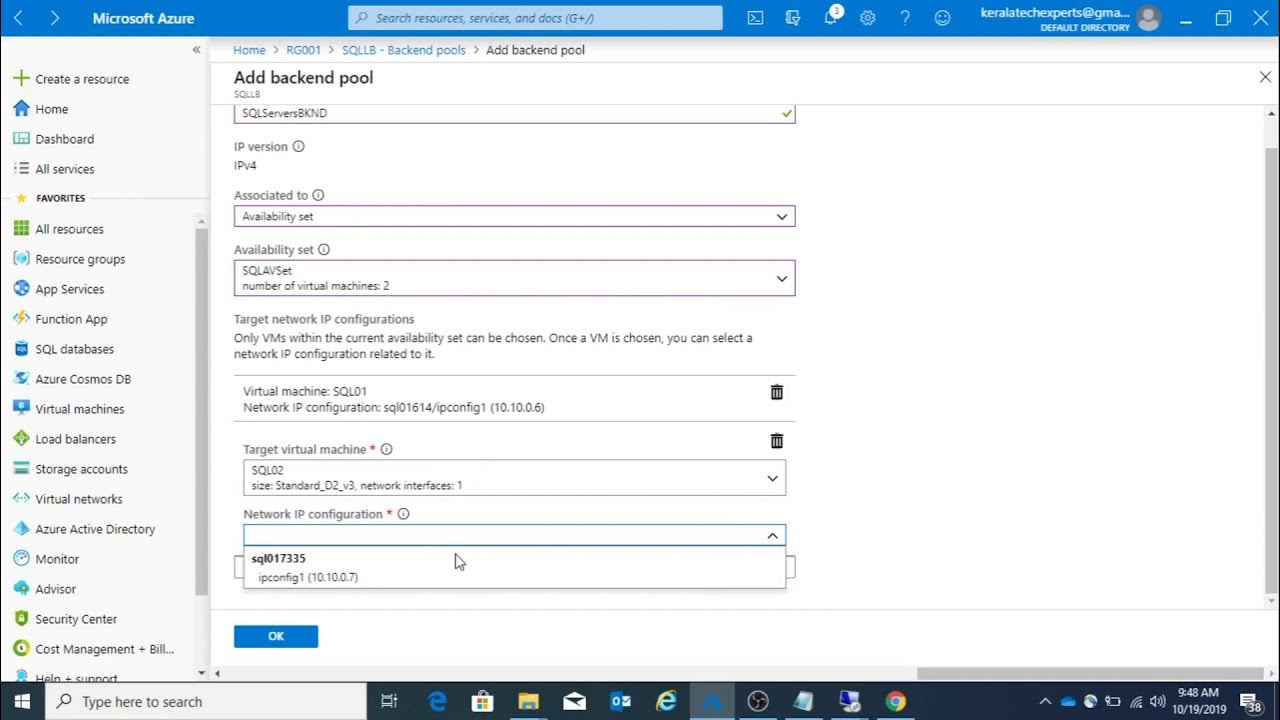Close the Add backend pool blade
Screen dimensions: 1280x720
point(1265,77)
